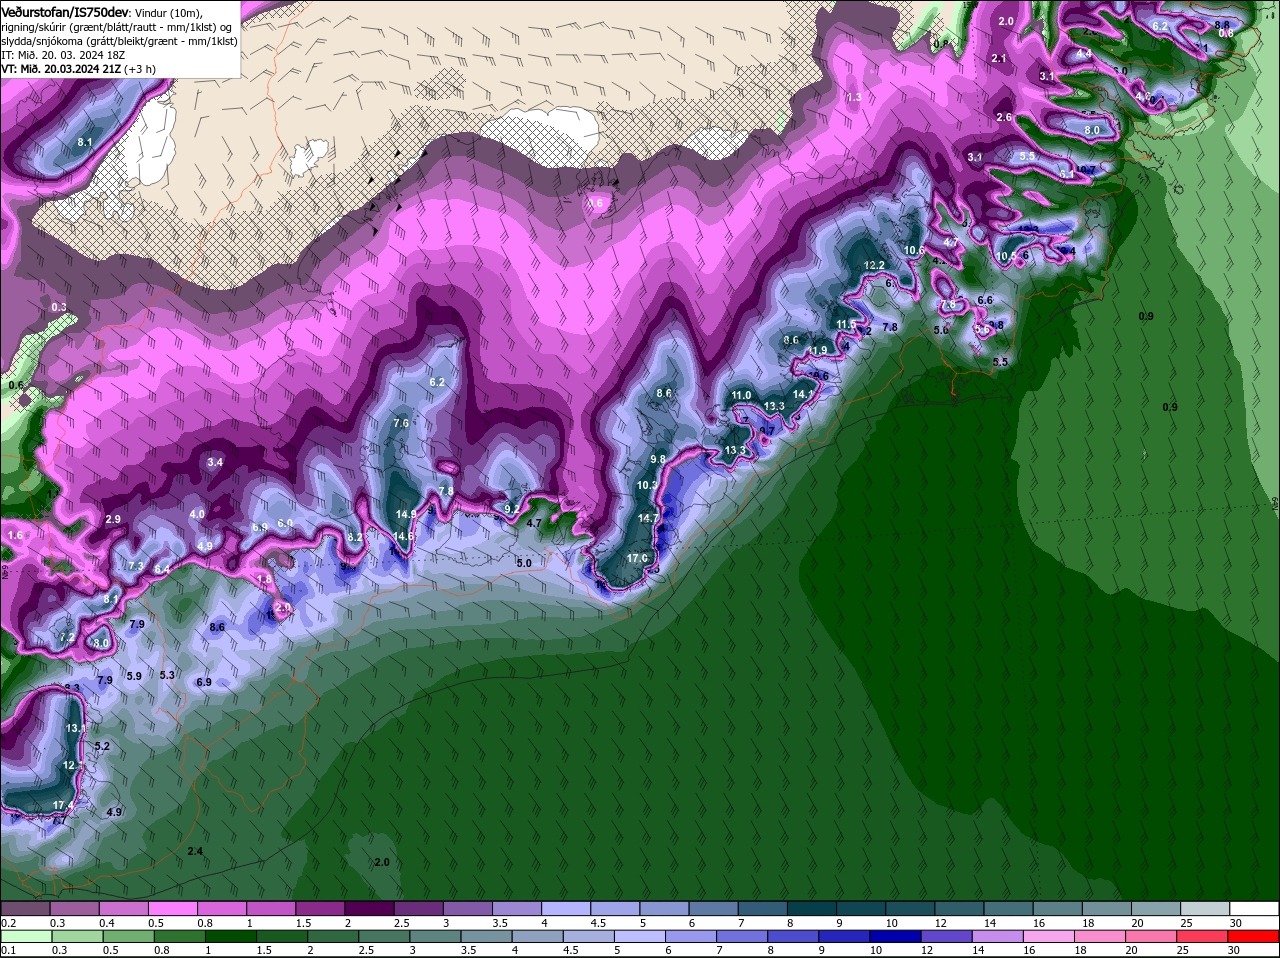The image size is (1280, 958).
Task: Click the '13.1' precipitation value on the map
Action: 74,728
